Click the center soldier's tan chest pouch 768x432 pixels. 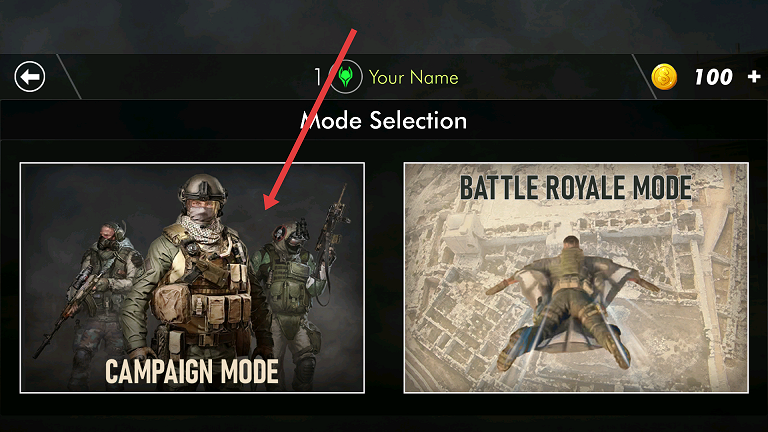pos(170,303)
